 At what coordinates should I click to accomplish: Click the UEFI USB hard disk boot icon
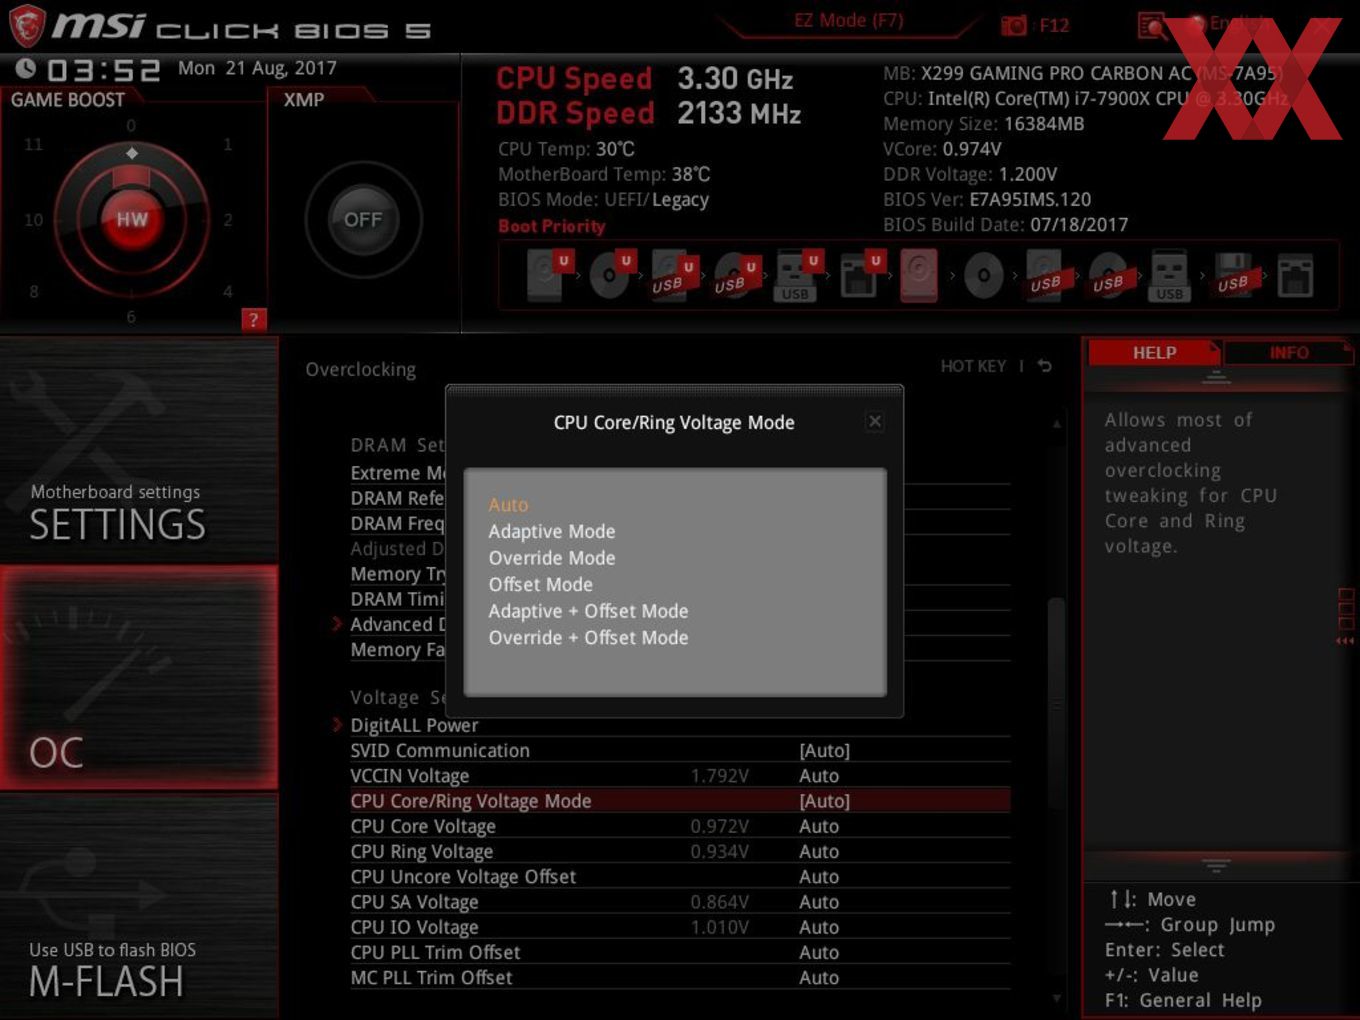pyautogui.click(x=673, y=275)
